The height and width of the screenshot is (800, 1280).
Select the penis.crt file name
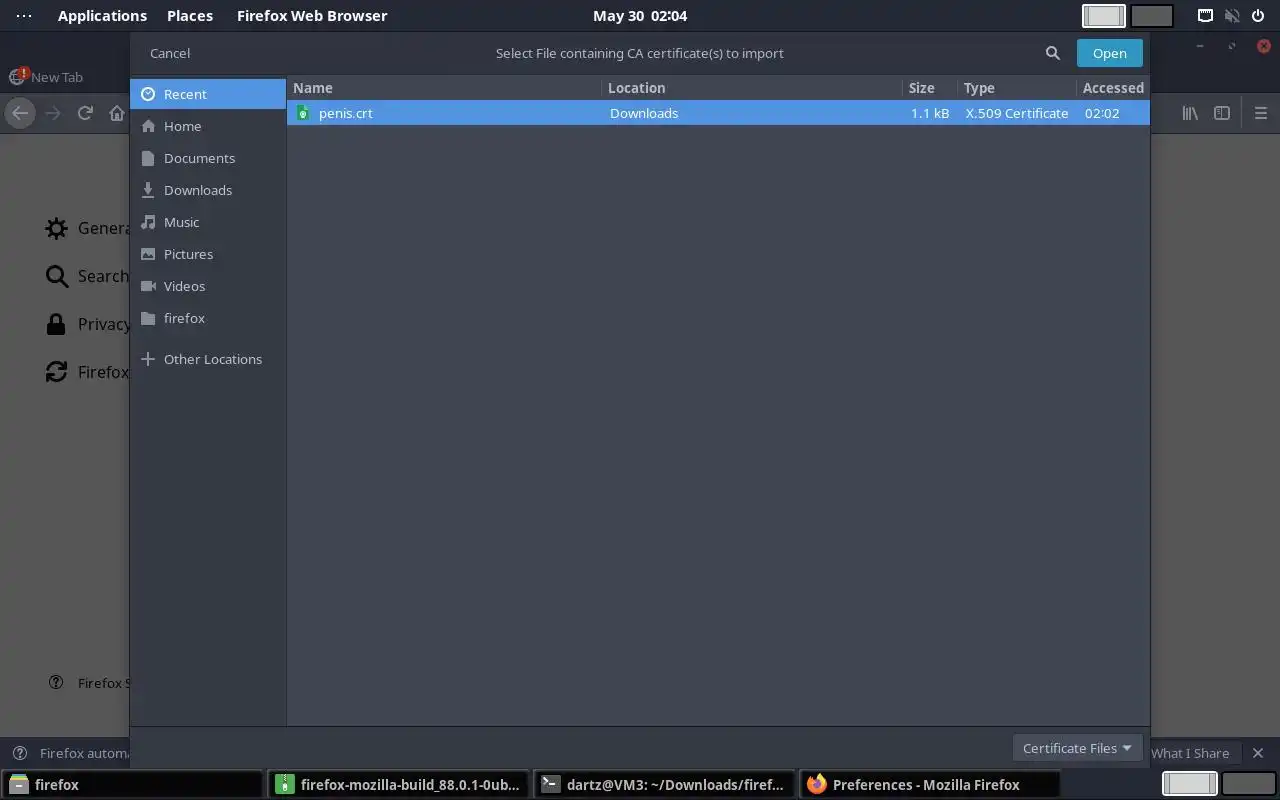tap(345, 113)
